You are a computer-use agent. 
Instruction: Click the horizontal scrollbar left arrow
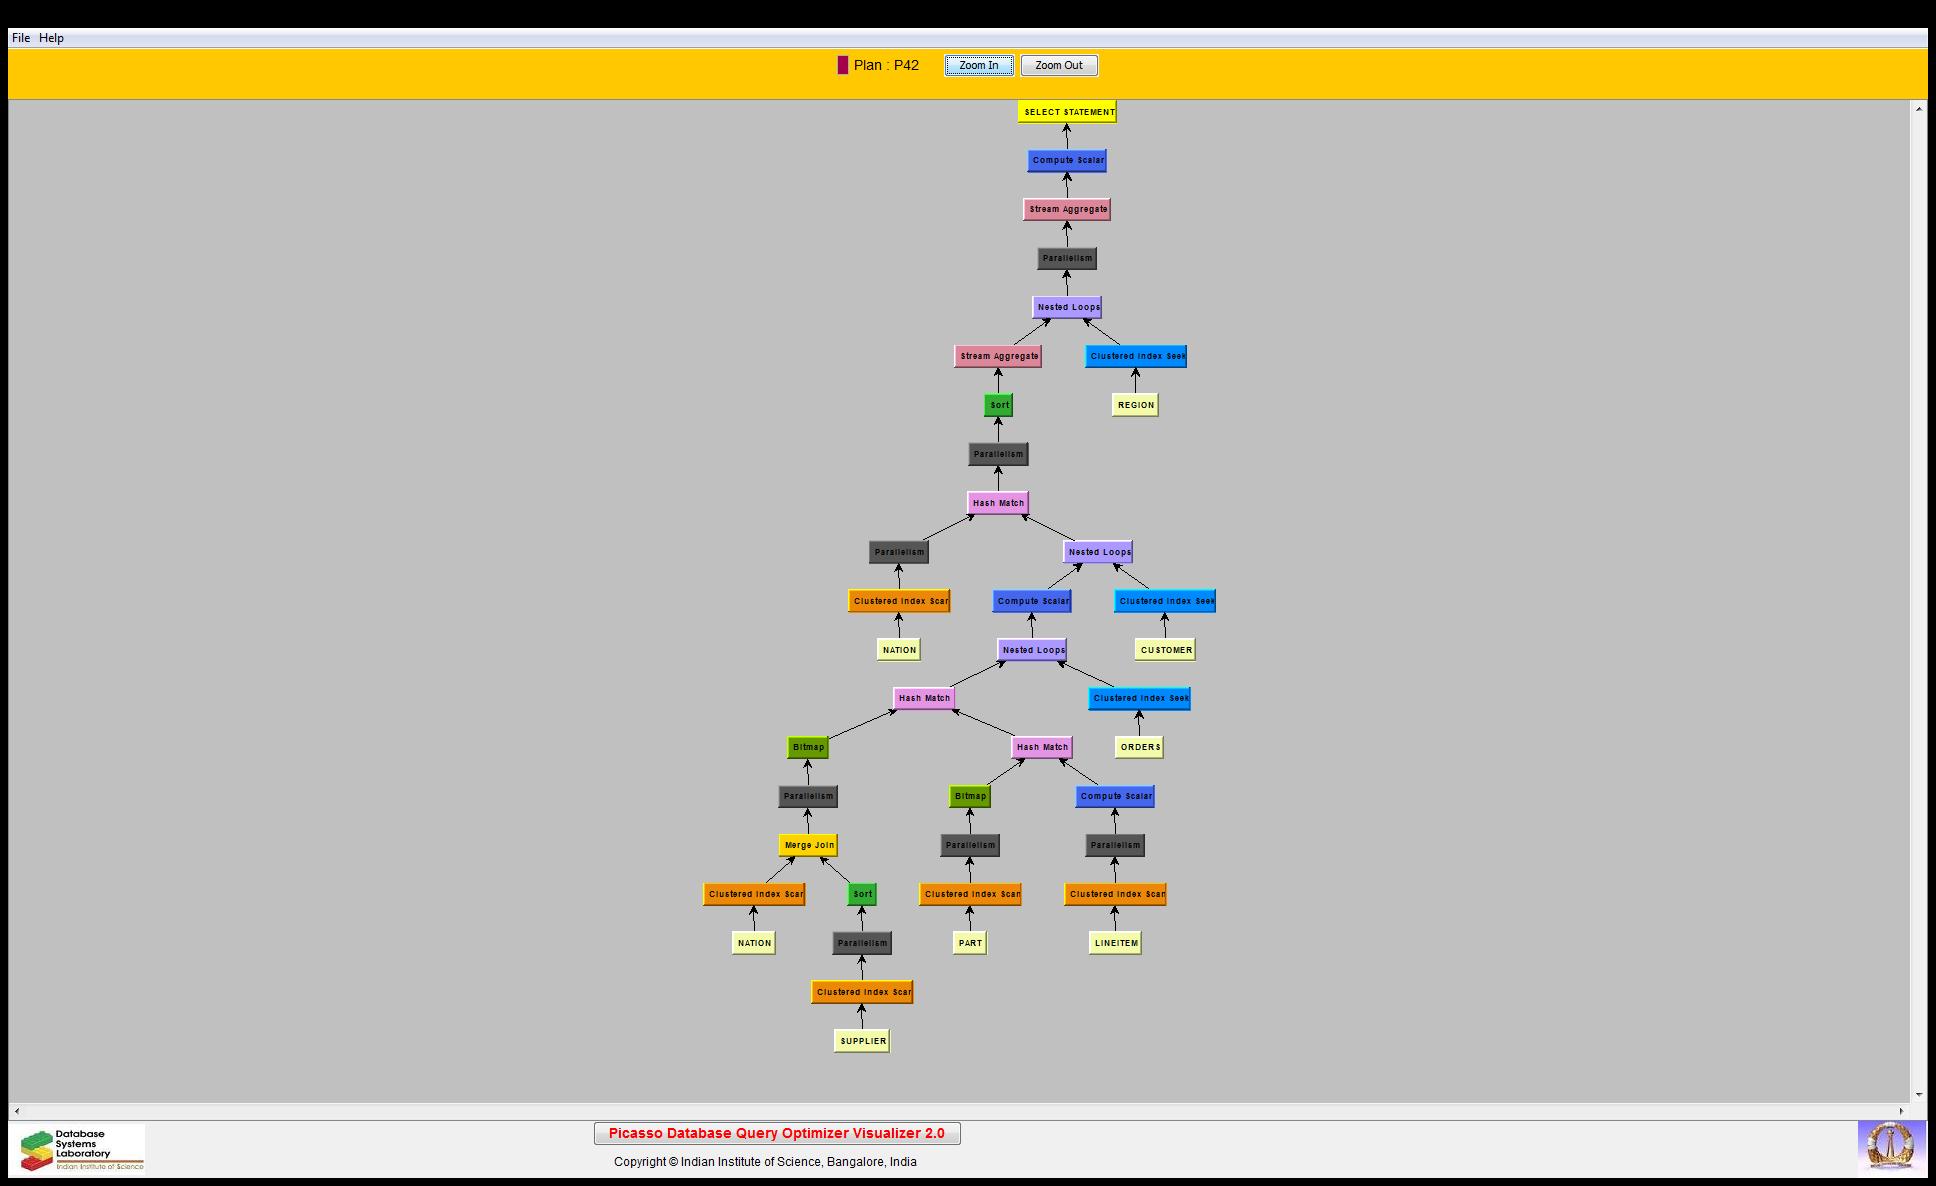pyautogui.click(x=16, y=1111)
